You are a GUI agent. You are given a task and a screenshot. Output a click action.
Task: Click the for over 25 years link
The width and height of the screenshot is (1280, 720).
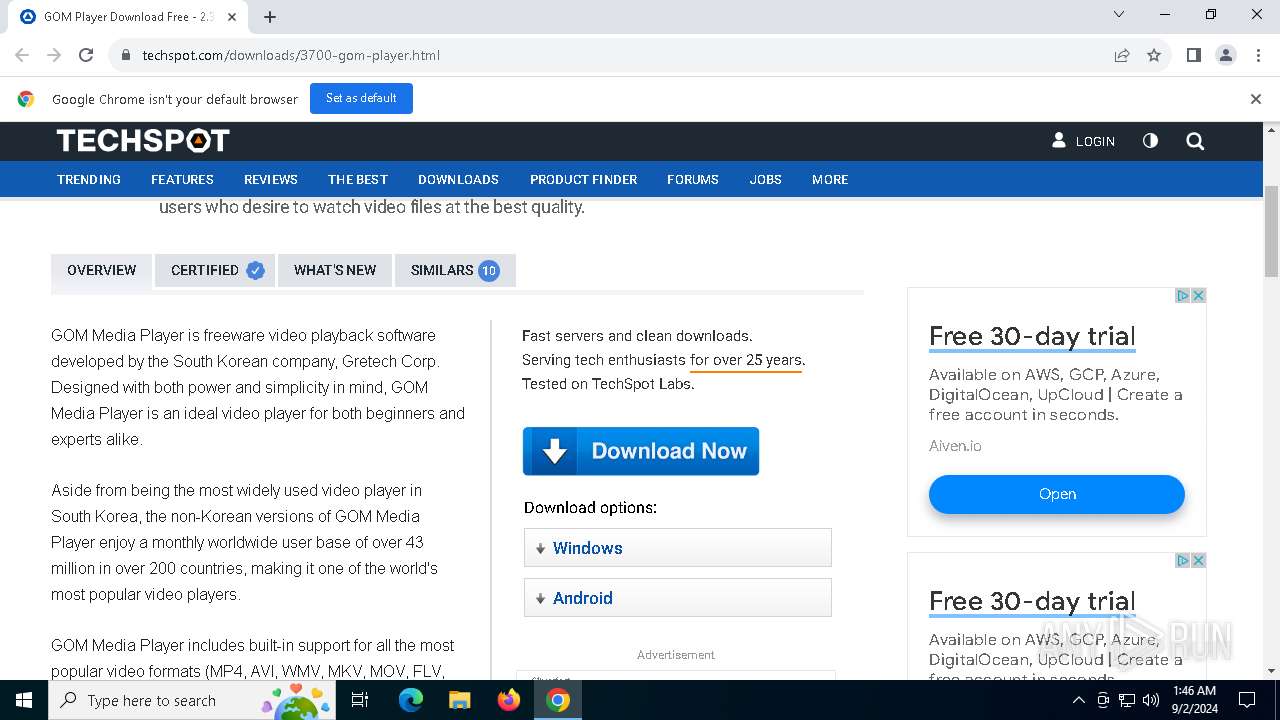746,360
